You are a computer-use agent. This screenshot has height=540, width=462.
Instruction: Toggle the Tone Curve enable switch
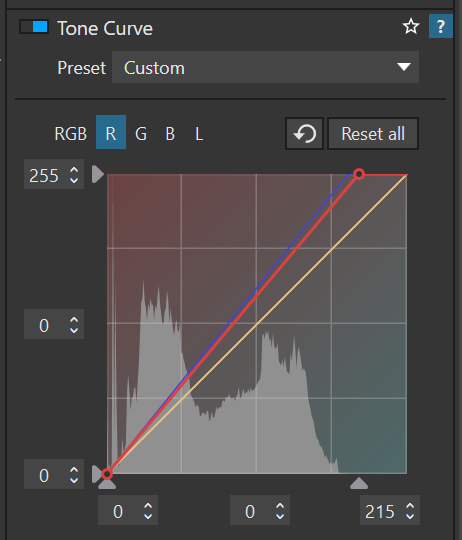point(34,27)
